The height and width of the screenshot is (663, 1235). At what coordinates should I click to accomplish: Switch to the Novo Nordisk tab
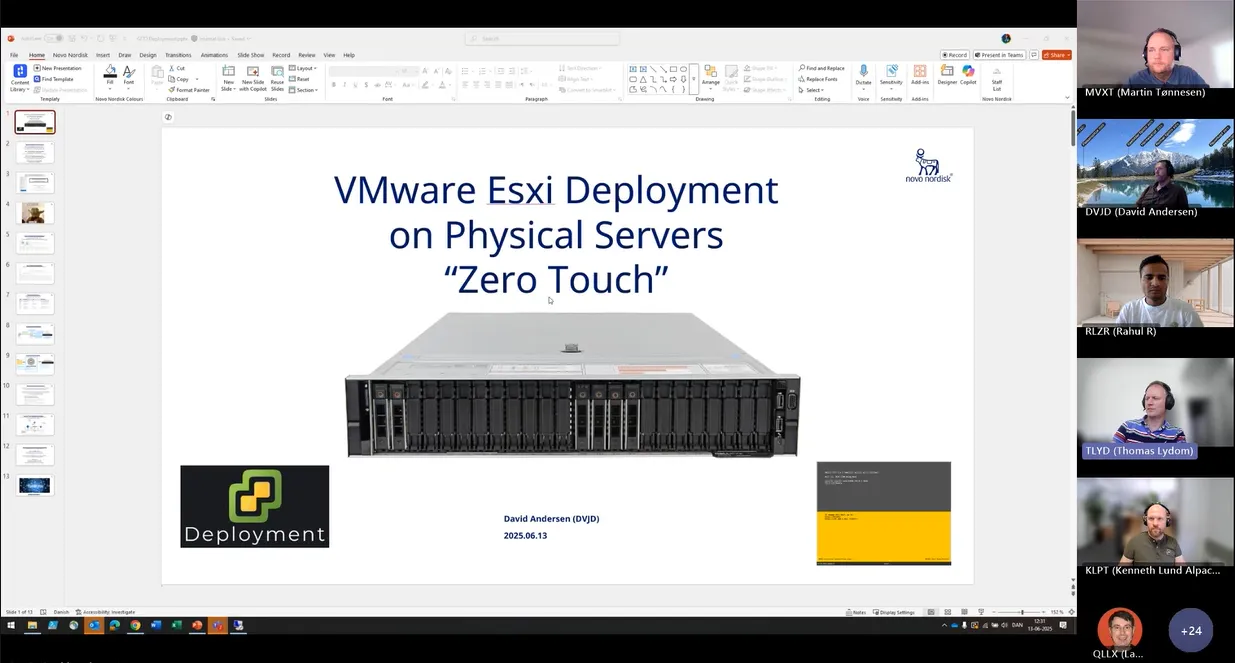point(69,55)
